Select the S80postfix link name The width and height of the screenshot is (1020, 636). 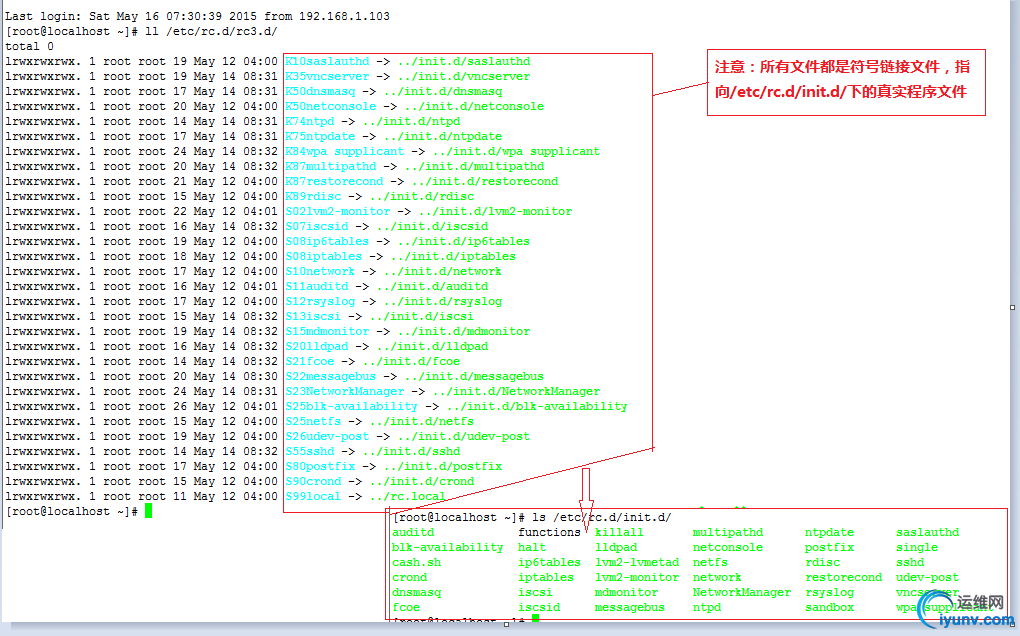[x=320, y=466]
